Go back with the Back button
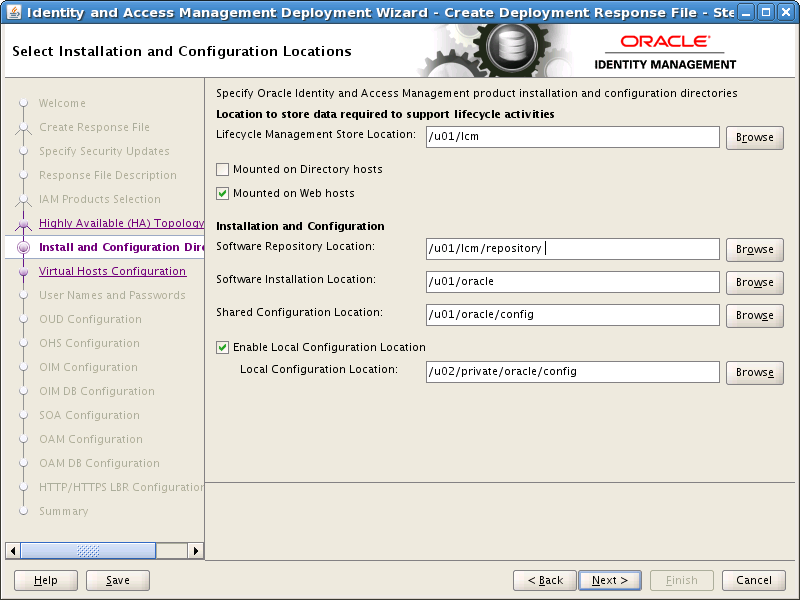This screenshot has width=802, height=602. point(545,581)
